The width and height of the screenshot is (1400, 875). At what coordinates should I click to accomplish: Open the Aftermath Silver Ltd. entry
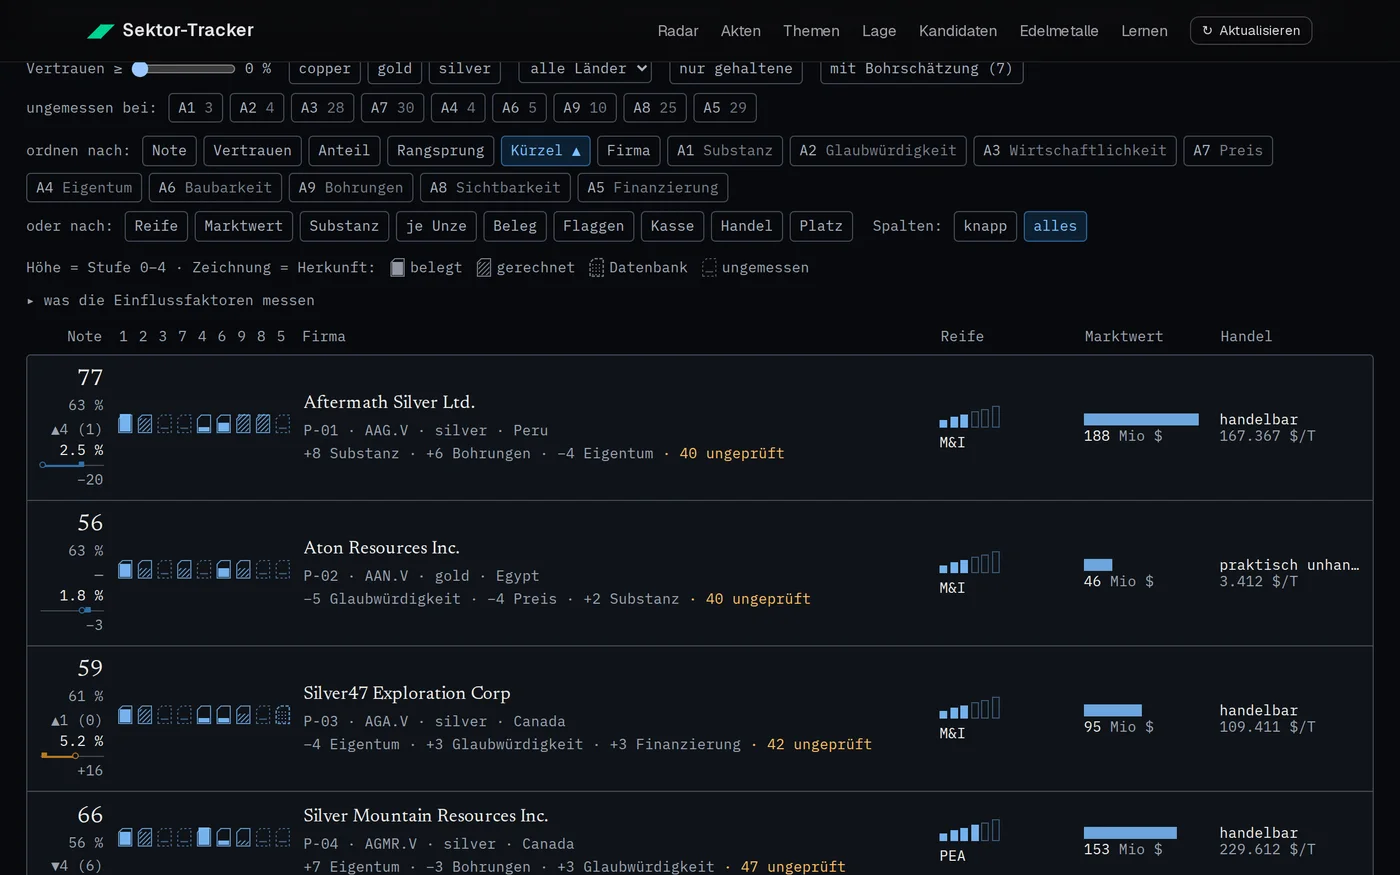click(389, 402)
